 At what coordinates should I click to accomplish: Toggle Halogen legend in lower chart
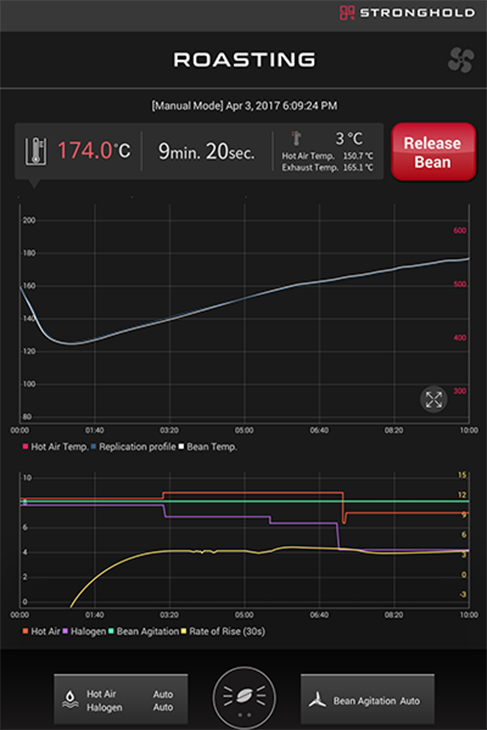[84, 632]
